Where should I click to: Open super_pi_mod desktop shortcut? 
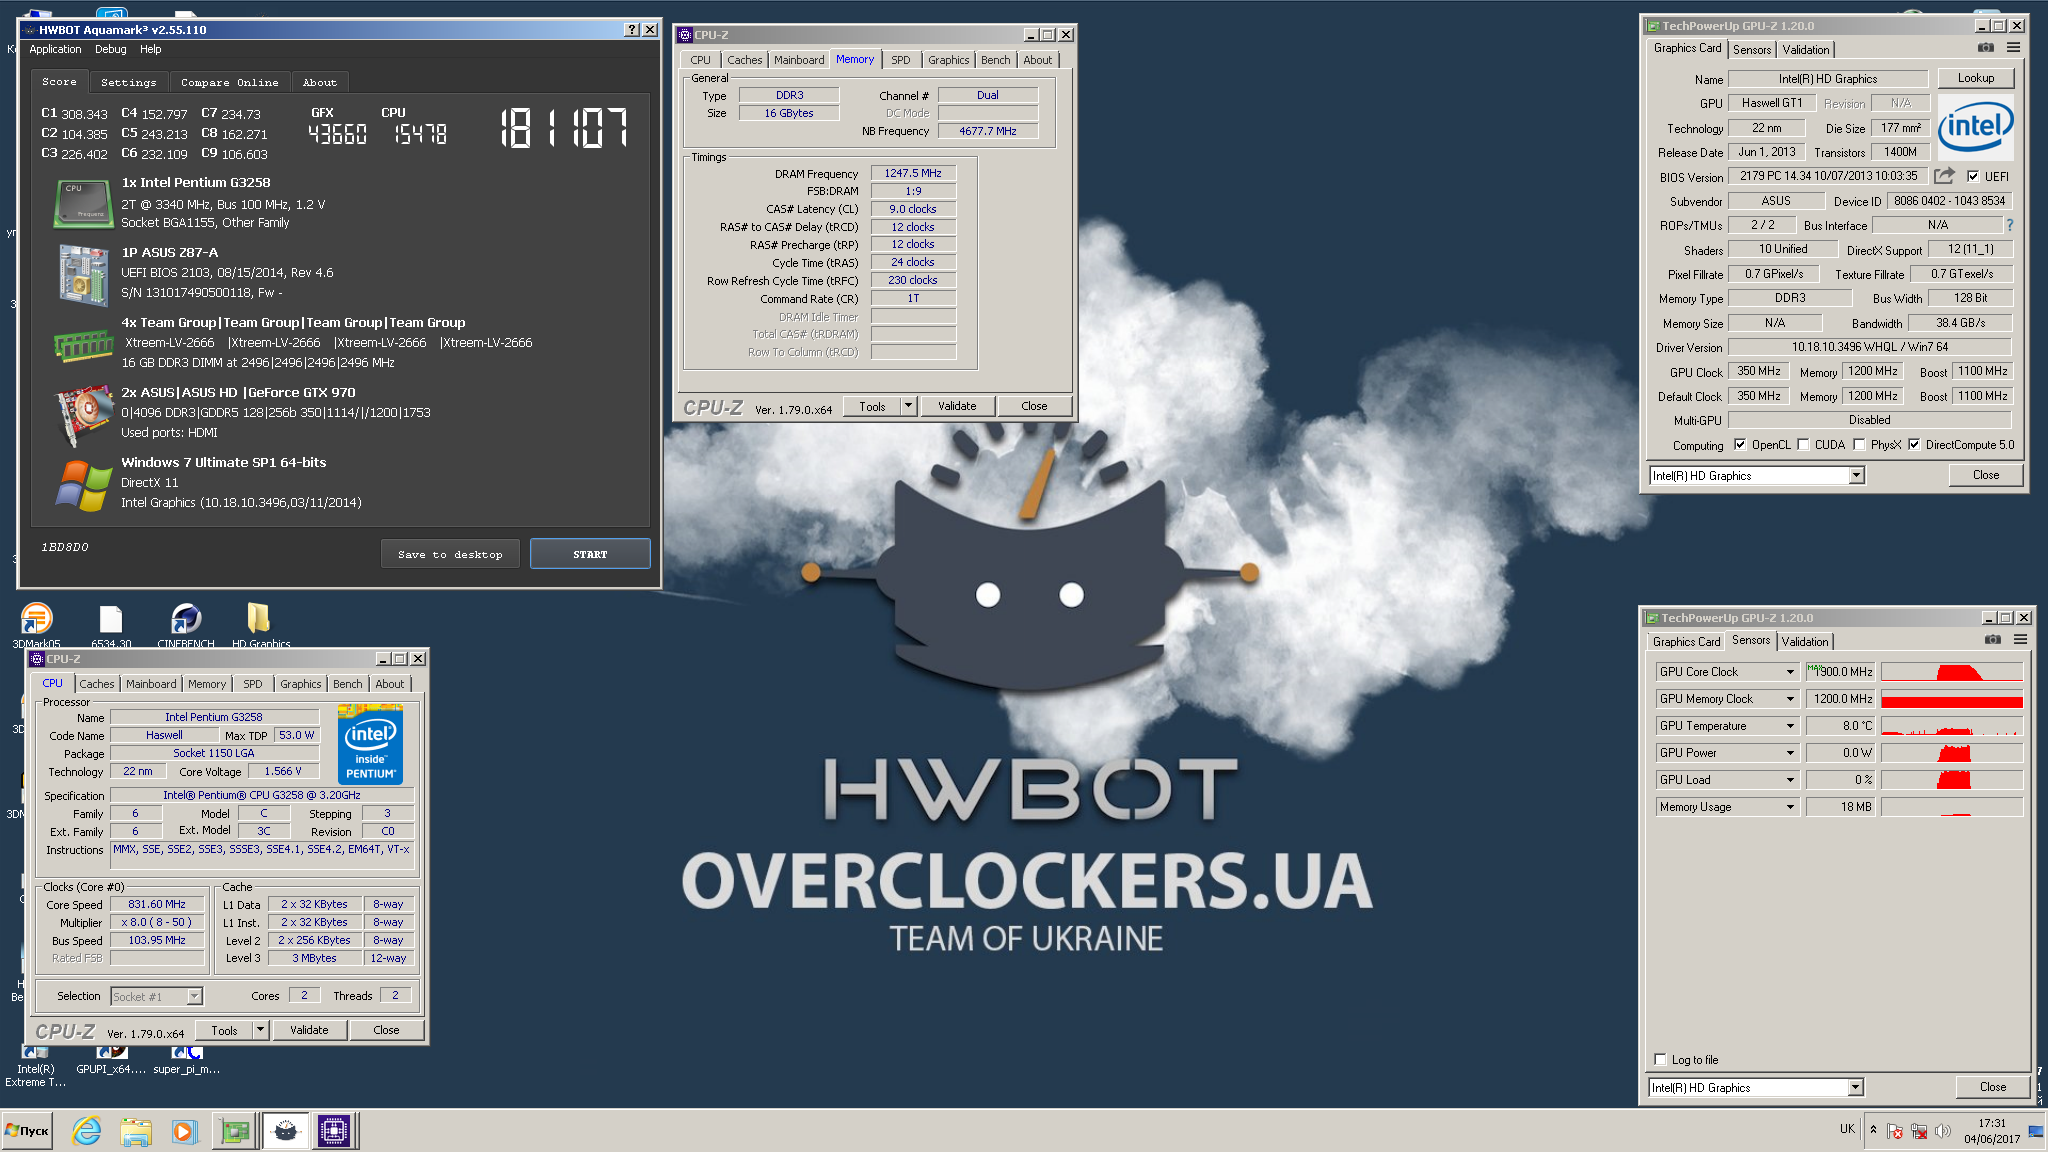click(x=187, y=1062)
